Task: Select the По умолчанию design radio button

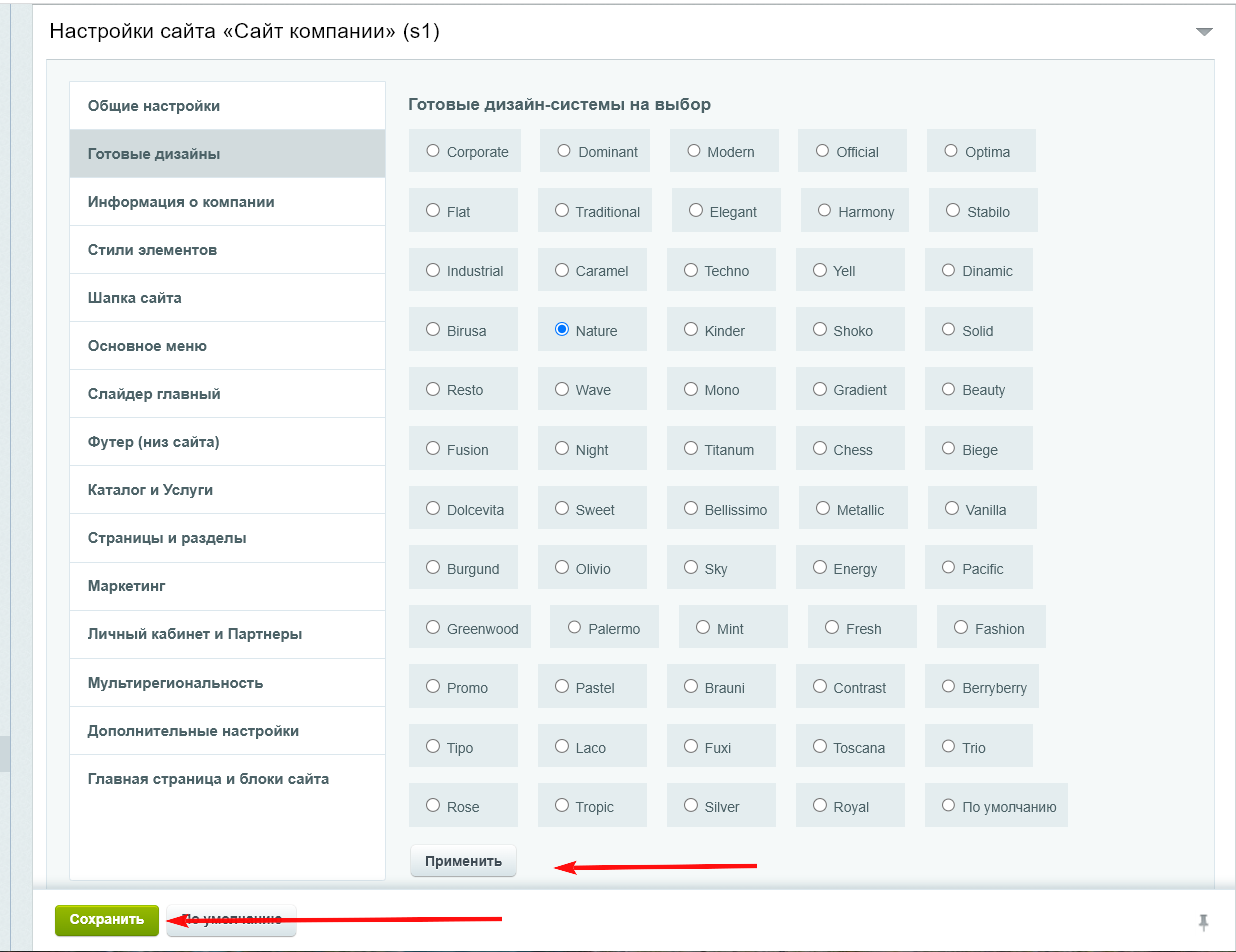Action: [x=949, y=805]
